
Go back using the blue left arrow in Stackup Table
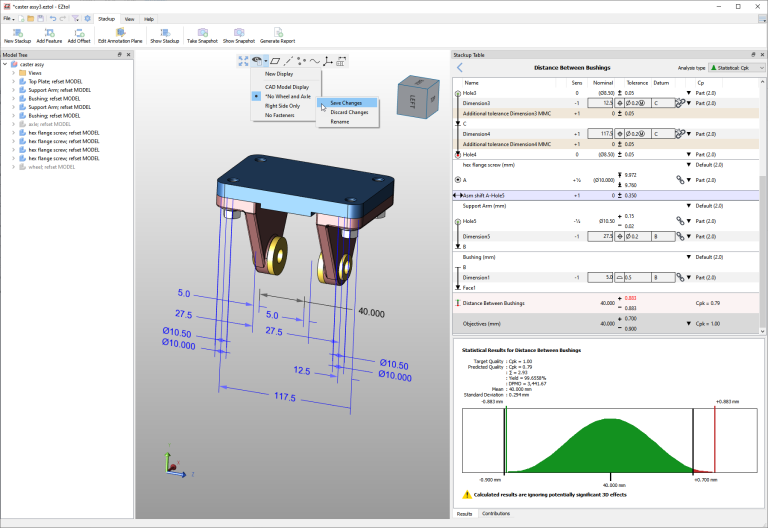click(x=459, y=68)
